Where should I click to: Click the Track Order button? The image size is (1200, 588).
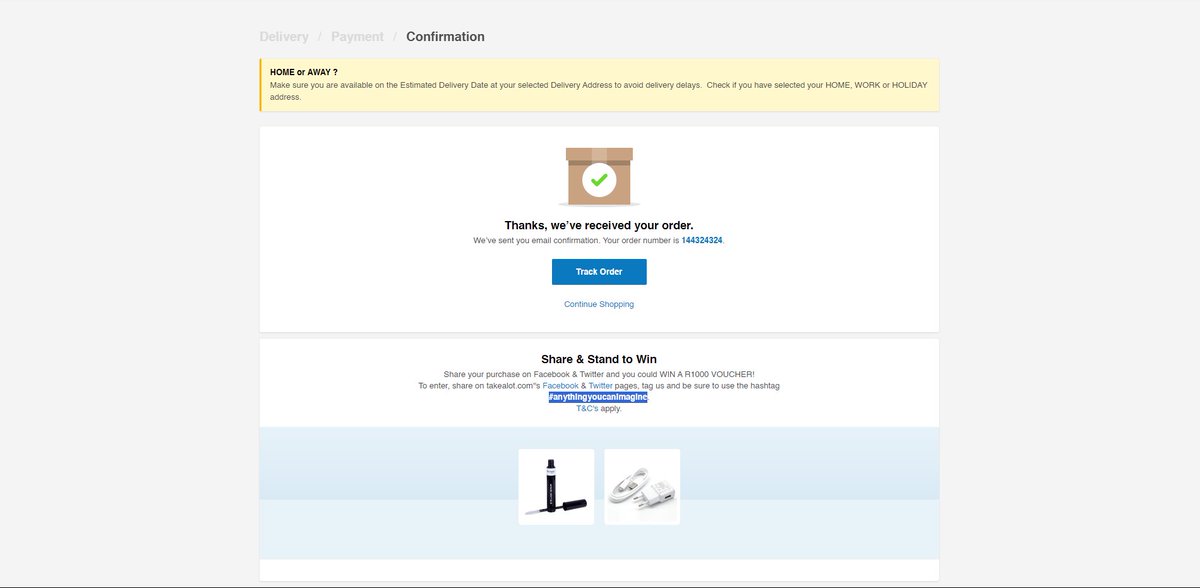[599, 272]
